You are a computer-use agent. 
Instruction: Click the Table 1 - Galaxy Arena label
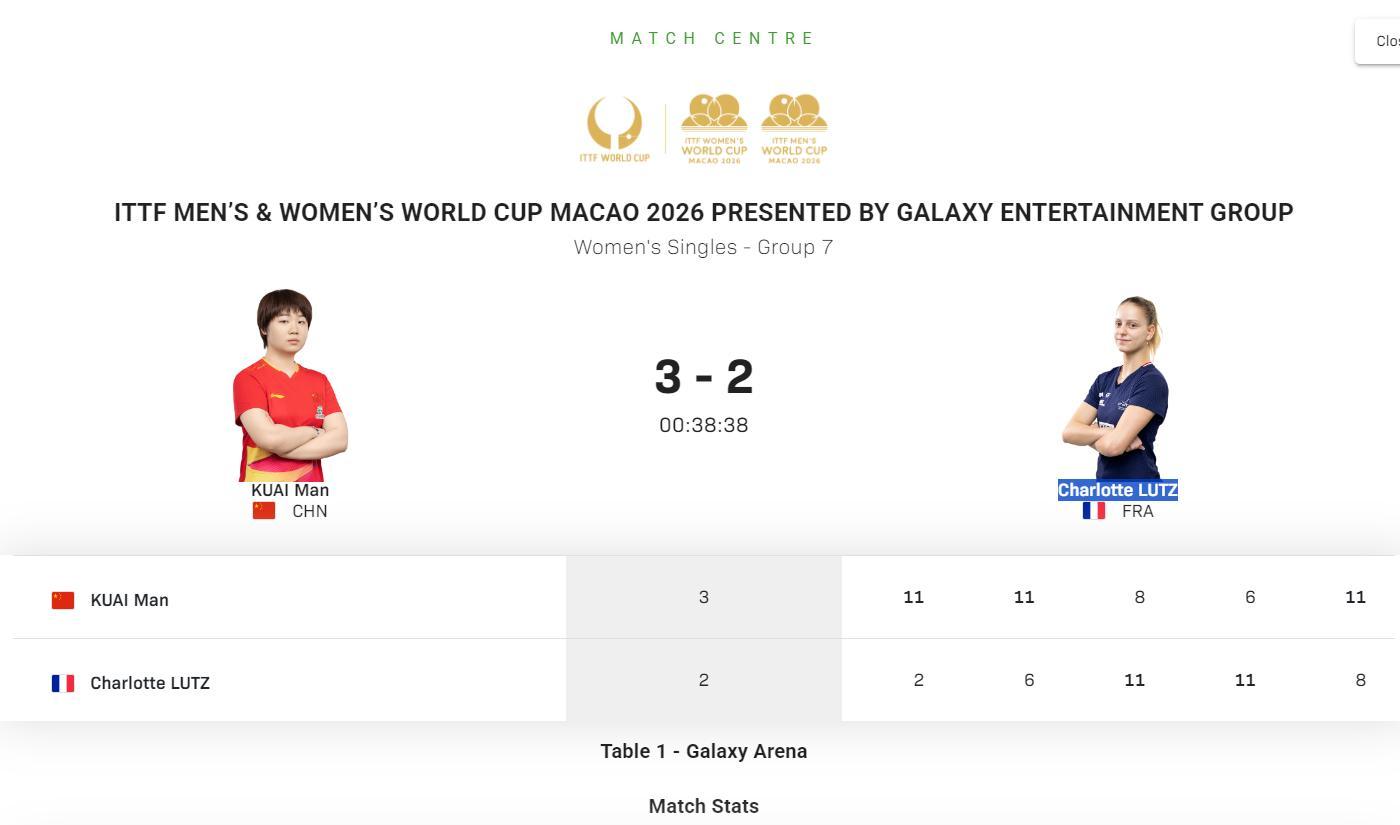(x=703, y=751)
